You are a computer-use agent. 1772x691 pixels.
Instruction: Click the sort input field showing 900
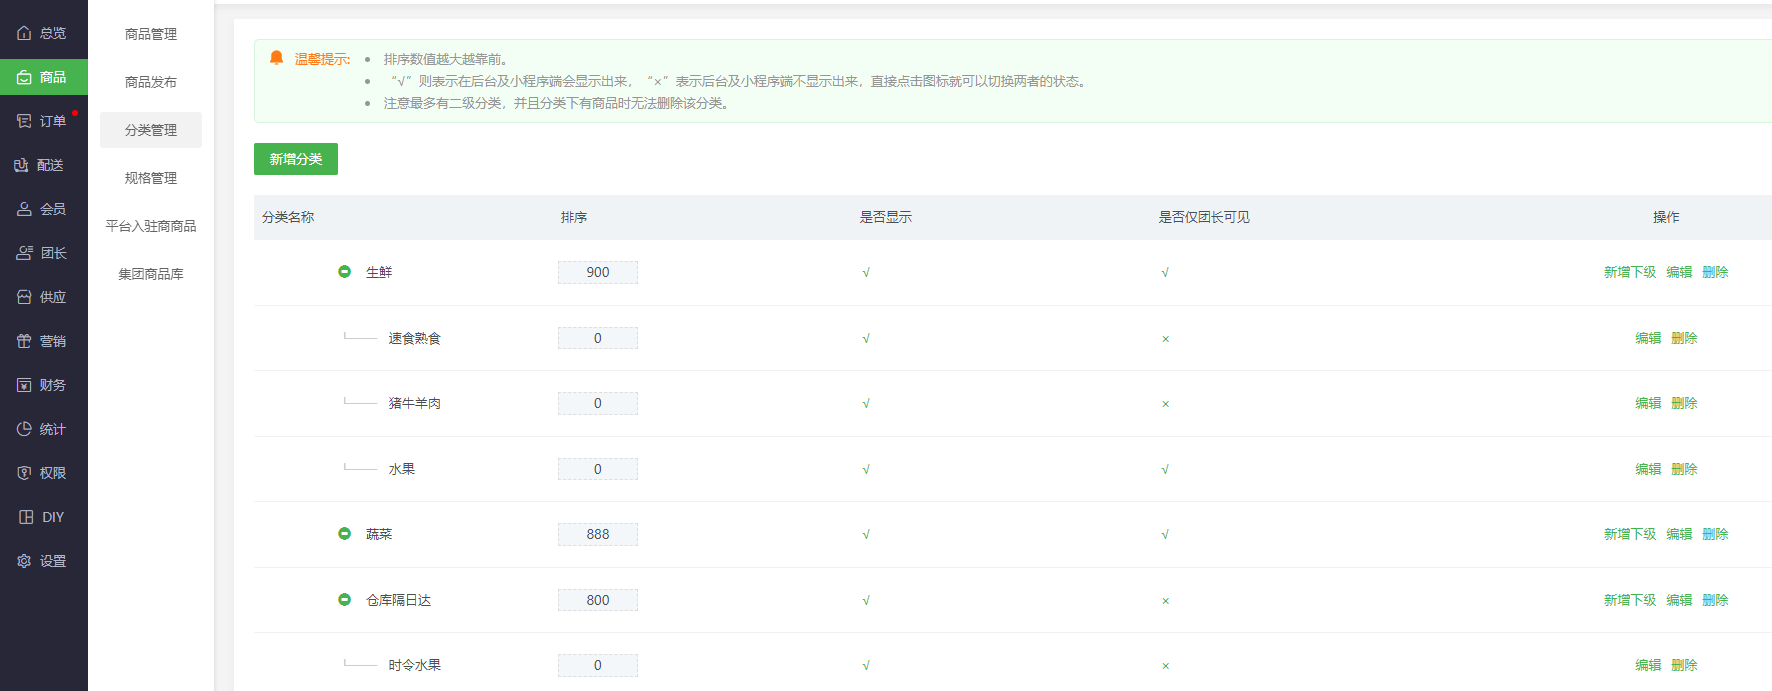coord(598,272)
